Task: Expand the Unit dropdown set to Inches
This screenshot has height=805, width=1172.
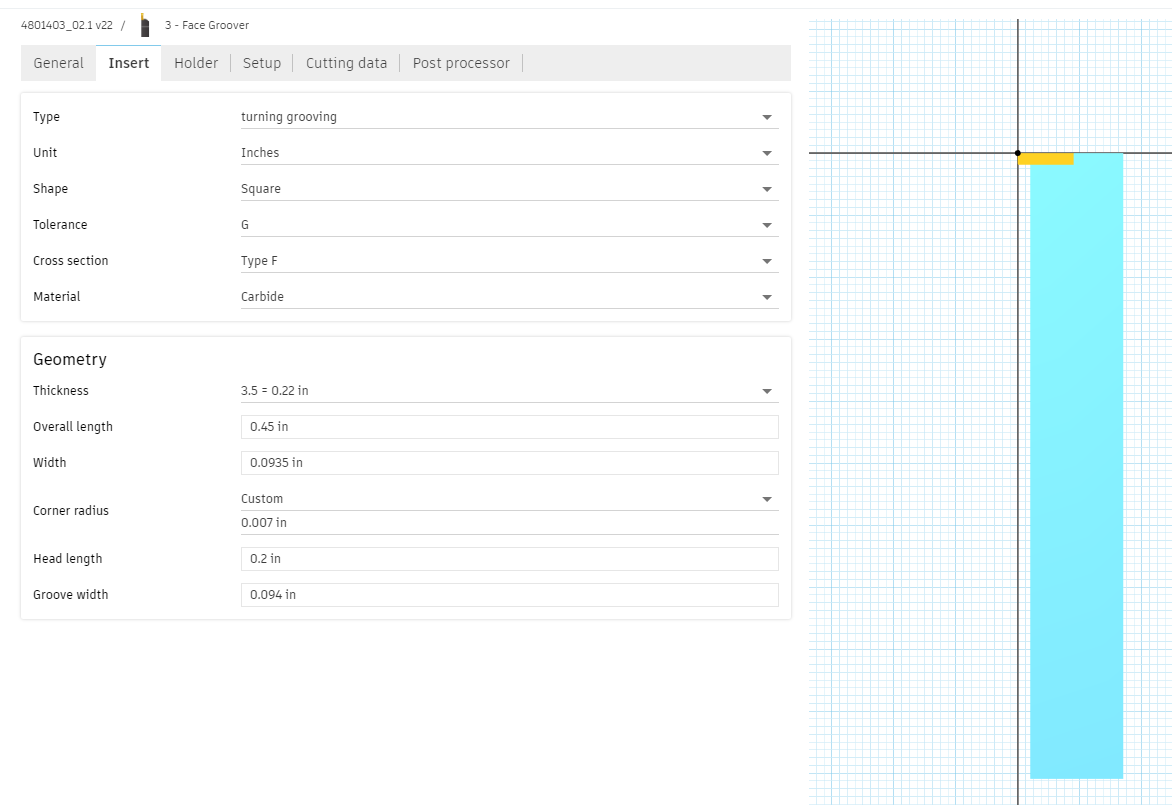Action: (x=509, y=152)
